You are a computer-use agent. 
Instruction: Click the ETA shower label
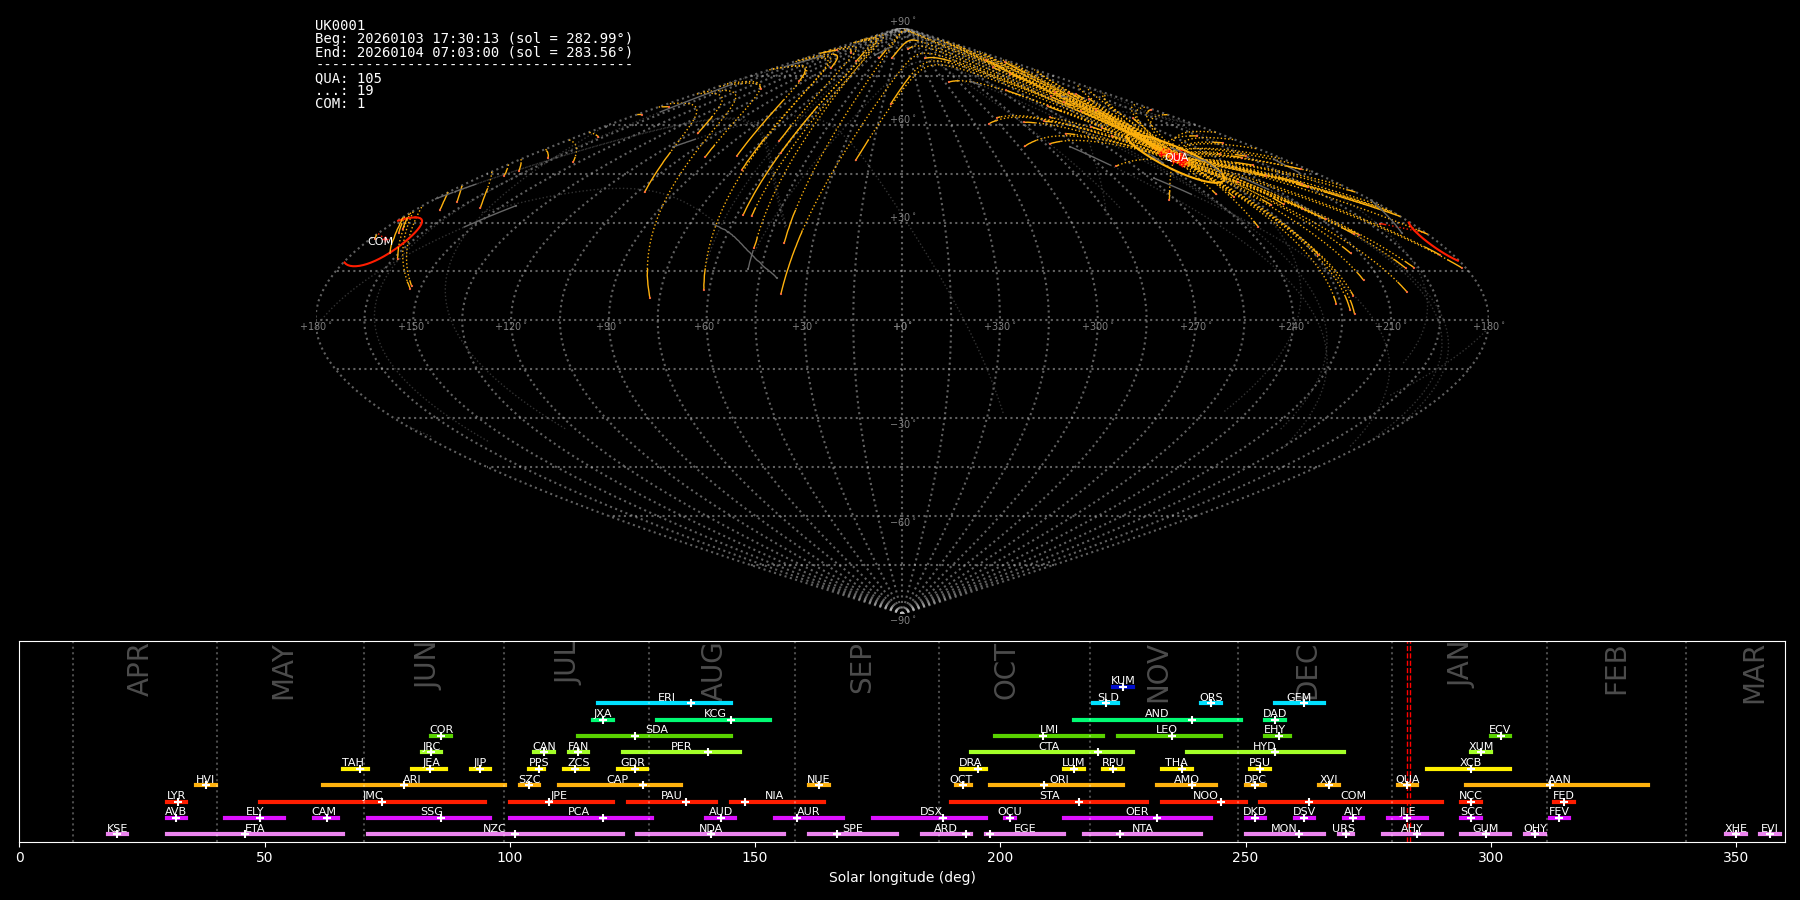[x=254, y=829]
